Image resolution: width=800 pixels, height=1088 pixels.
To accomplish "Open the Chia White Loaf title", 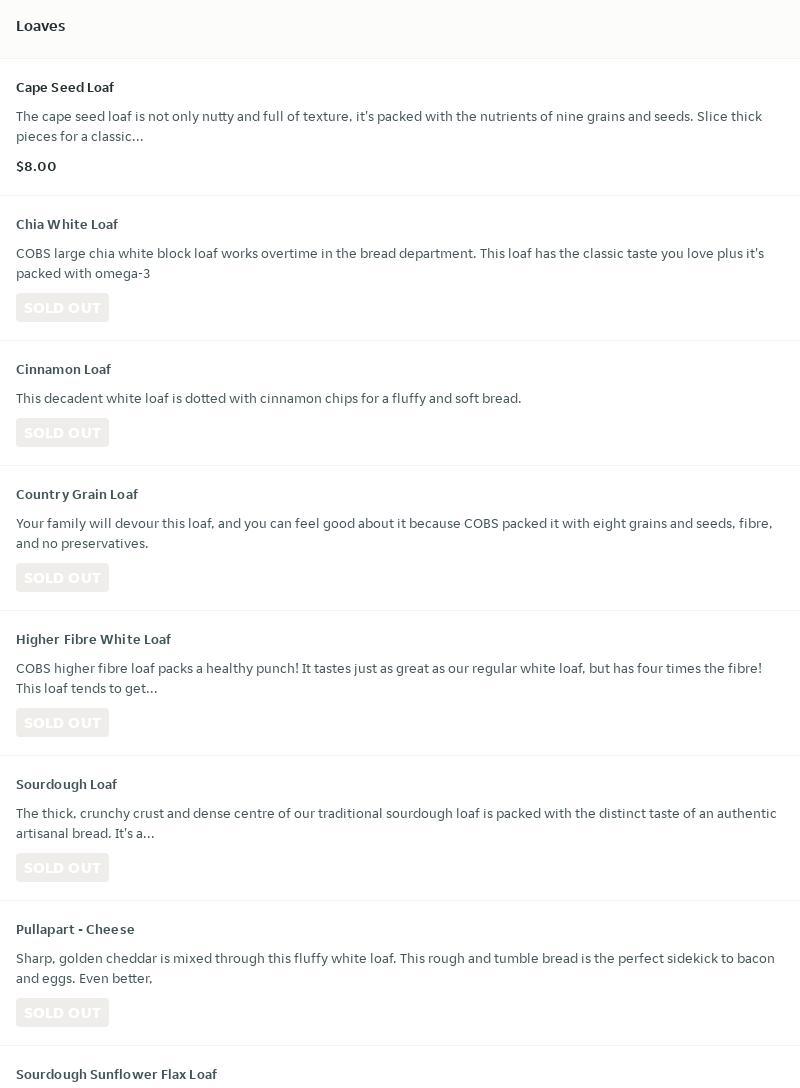I will [67, 225].
